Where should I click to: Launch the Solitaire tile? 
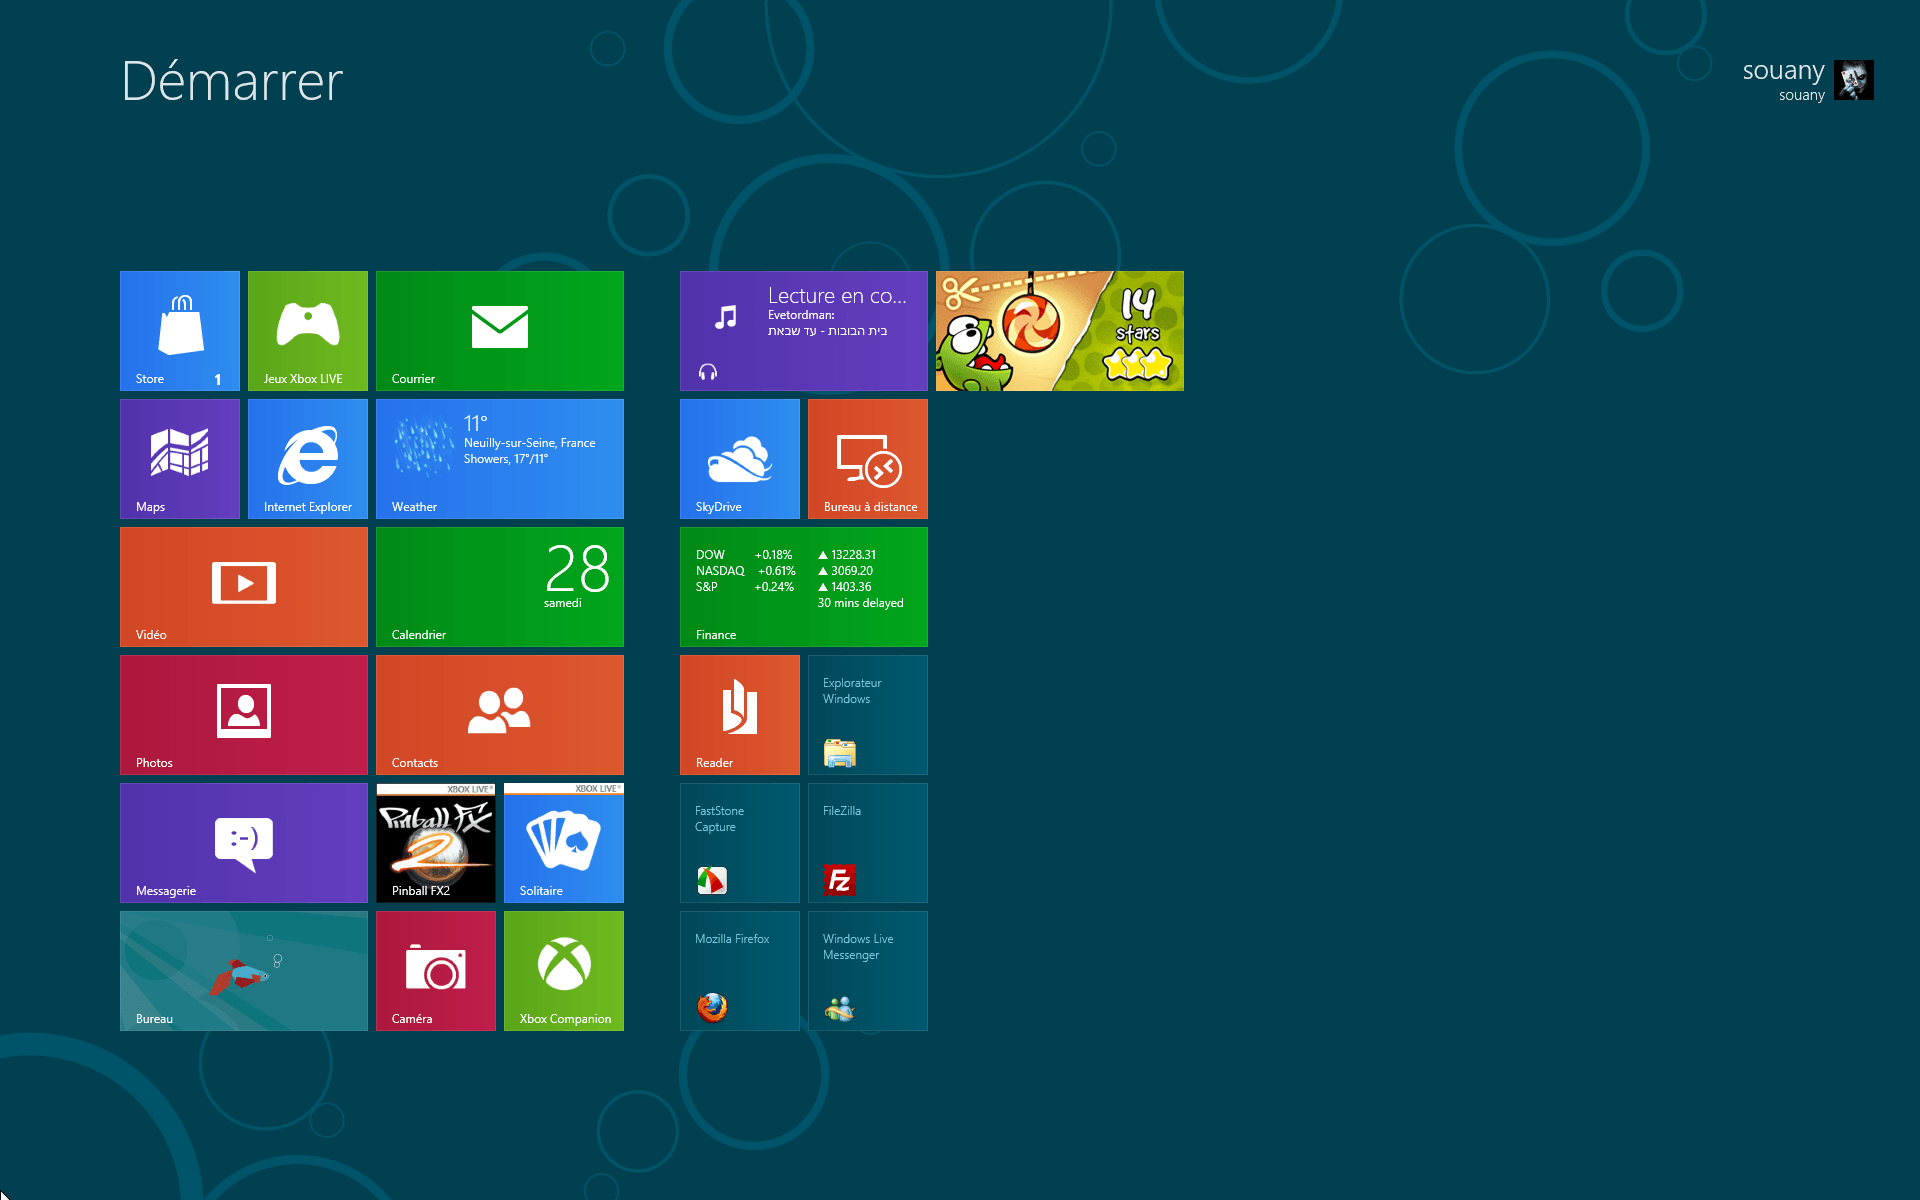click(x=564, y=843)
